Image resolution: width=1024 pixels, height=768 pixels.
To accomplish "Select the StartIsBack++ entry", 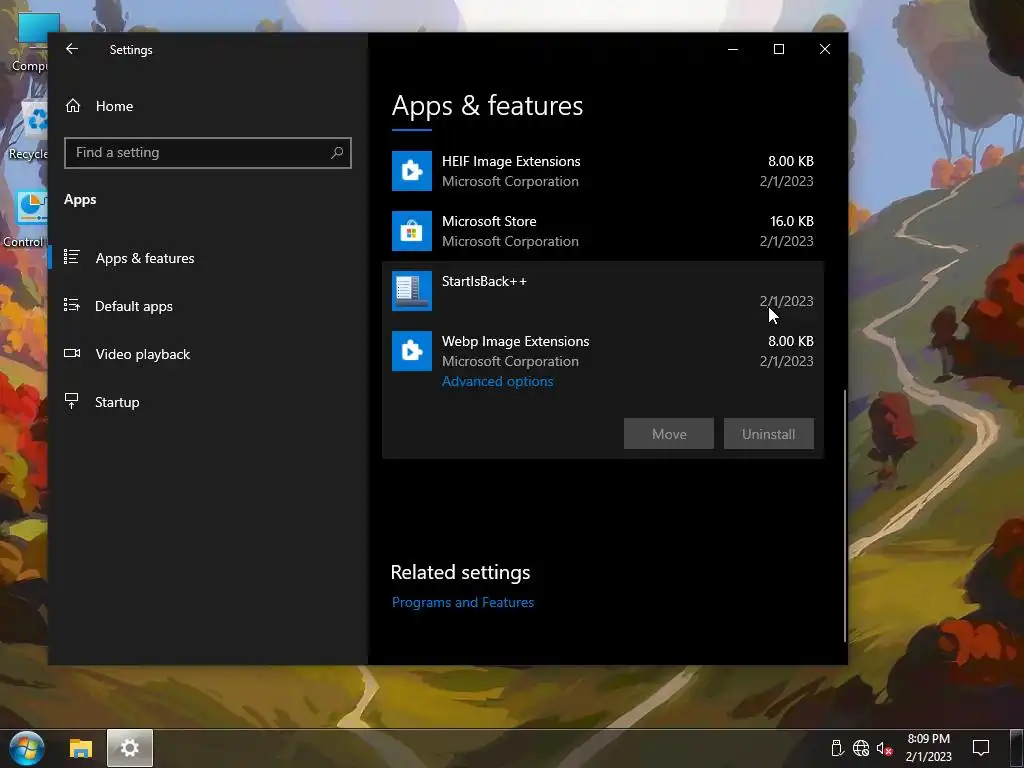I will (603, 291).
